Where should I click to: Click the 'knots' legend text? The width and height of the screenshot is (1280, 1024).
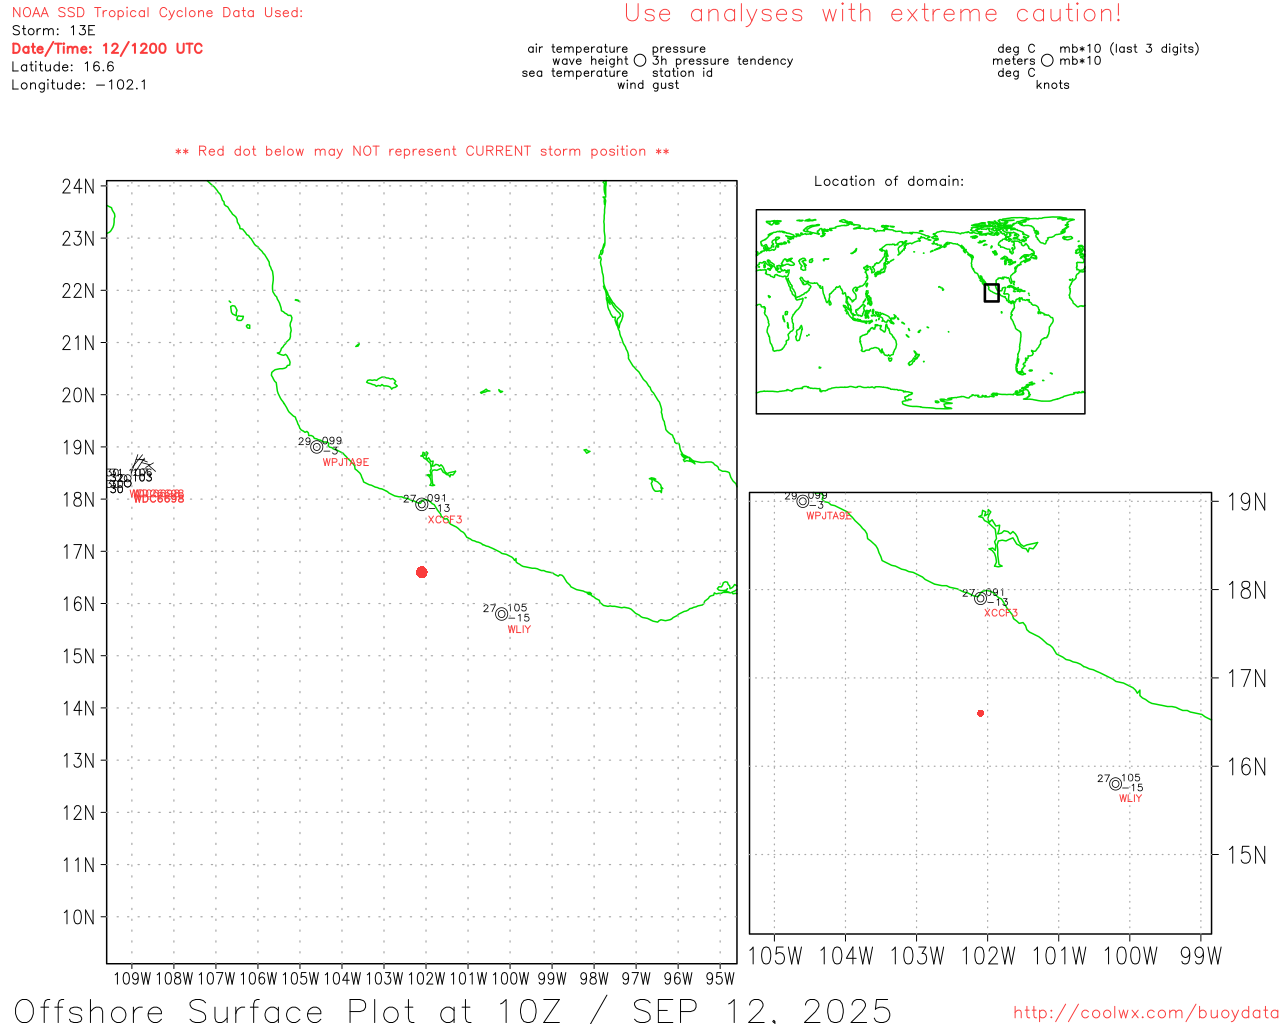[x=1053, y=84]
